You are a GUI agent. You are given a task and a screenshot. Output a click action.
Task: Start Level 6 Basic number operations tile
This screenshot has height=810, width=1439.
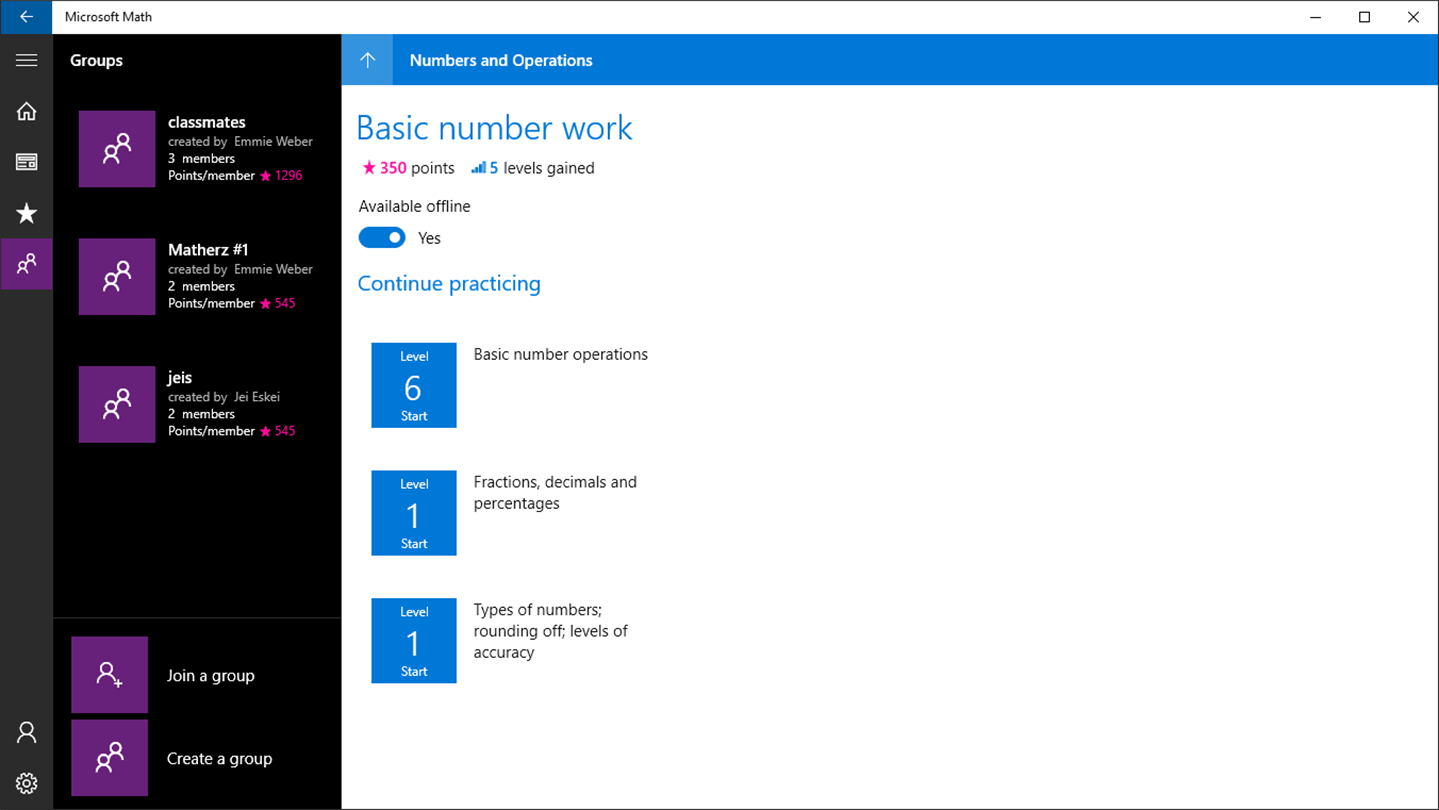tap(414, 385)
